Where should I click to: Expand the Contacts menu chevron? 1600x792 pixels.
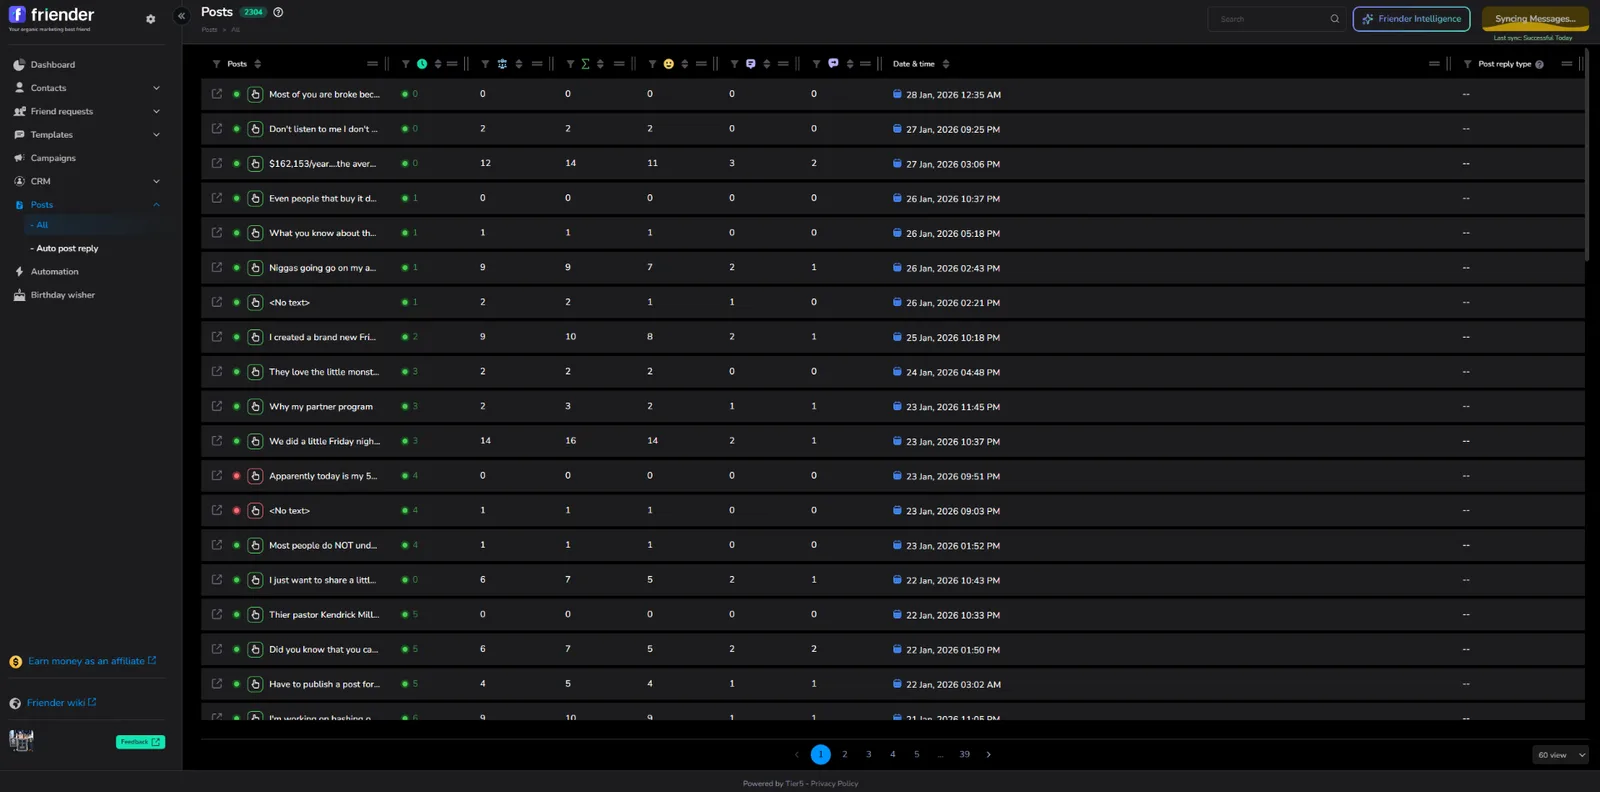click(156, 88)
